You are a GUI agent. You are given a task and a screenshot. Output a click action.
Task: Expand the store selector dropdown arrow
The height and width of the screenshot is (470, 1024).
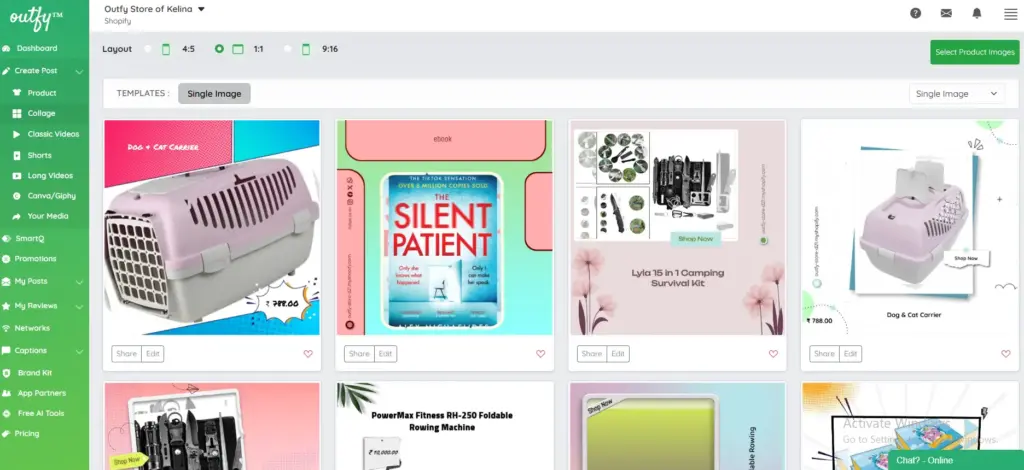tap(201, 9)
